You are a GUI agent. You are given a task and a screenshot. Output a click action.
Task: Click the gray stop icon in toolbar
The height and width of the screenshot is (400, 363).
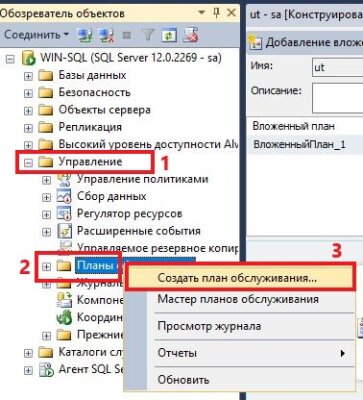pos(127,35)
